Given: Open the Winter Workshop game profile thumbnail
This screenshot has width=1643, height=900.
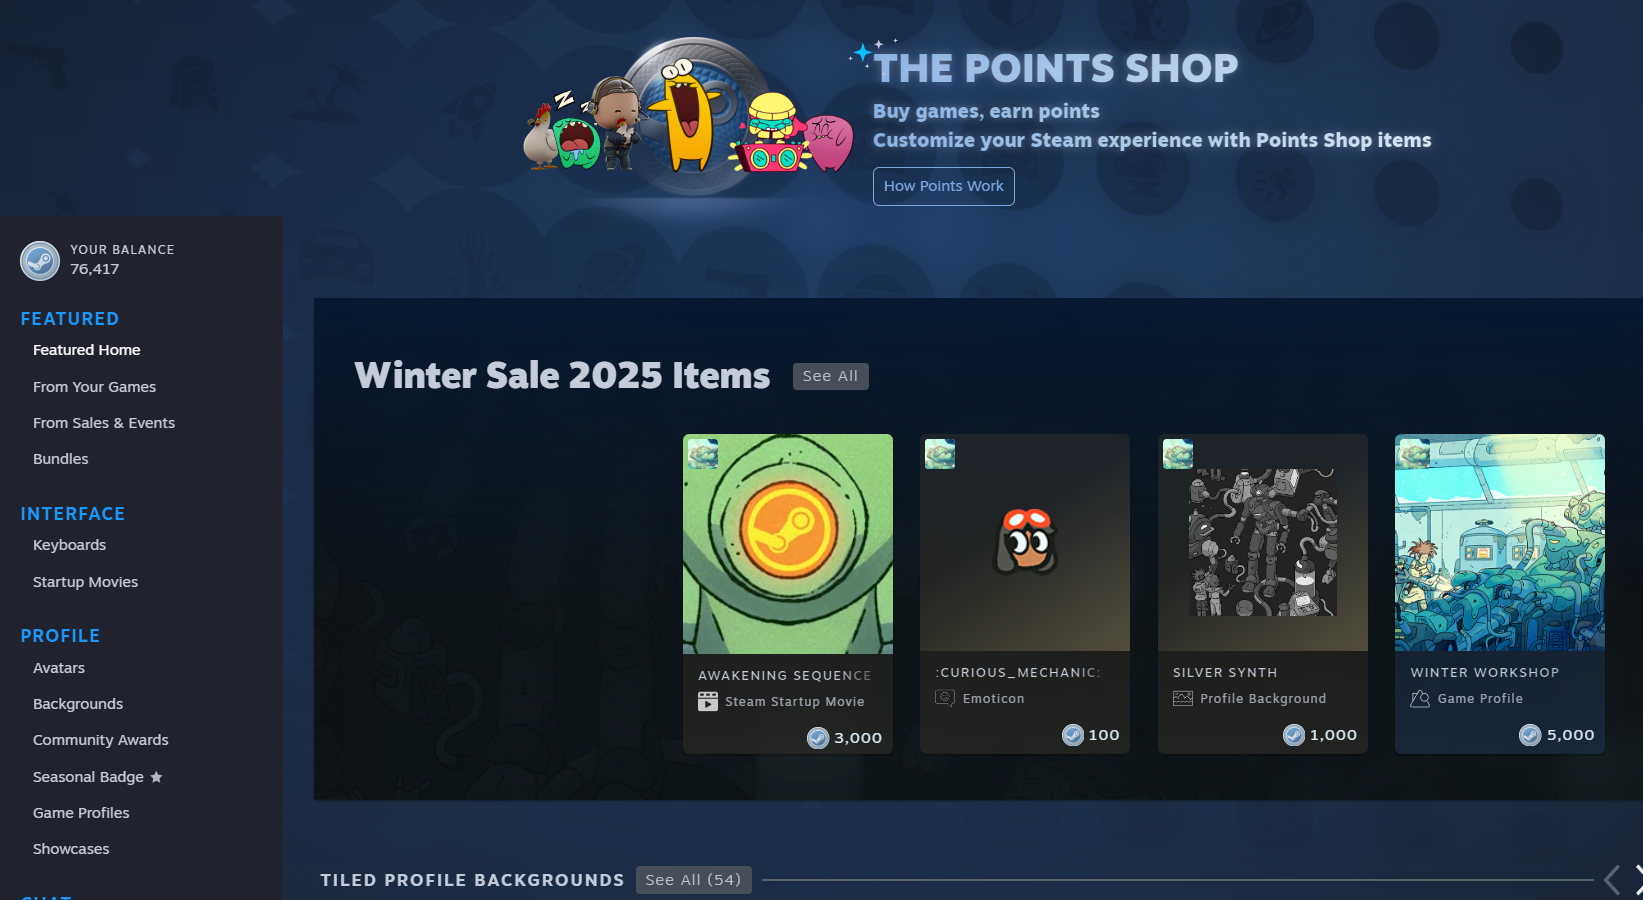Looking at the screenshot, I should (1500, 542).
